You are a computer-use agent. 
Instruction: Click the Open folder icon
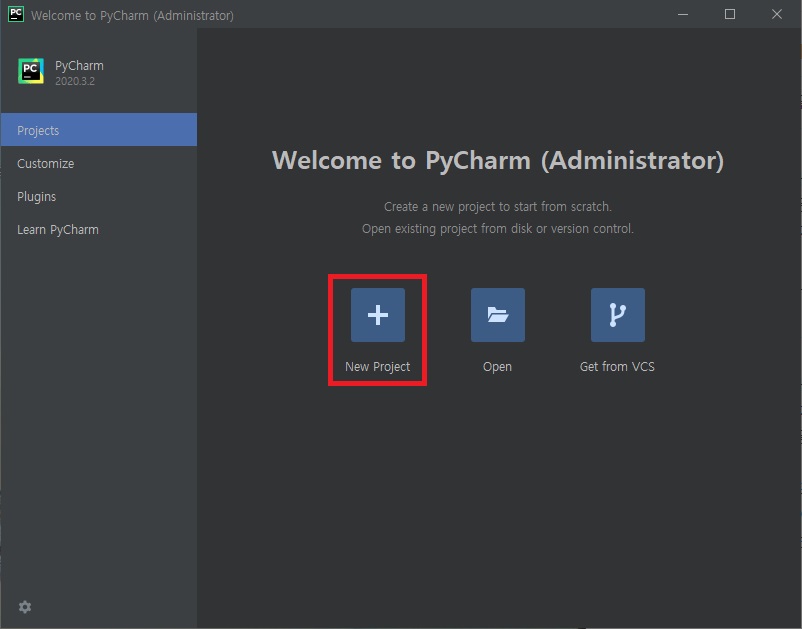(x=498, y=314)
